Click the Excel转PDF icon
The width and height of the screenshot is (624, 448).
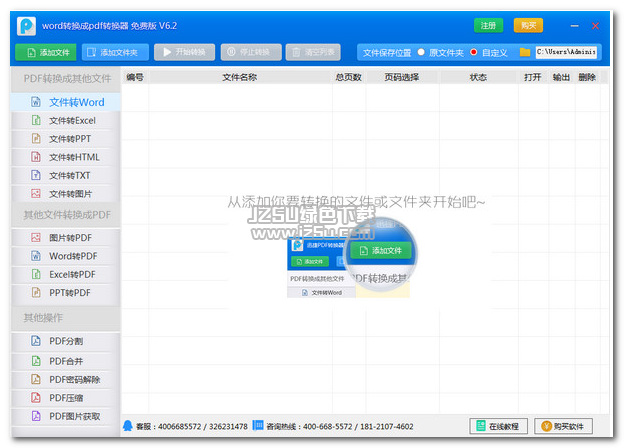pyautogui.click(x=36, y=274)
